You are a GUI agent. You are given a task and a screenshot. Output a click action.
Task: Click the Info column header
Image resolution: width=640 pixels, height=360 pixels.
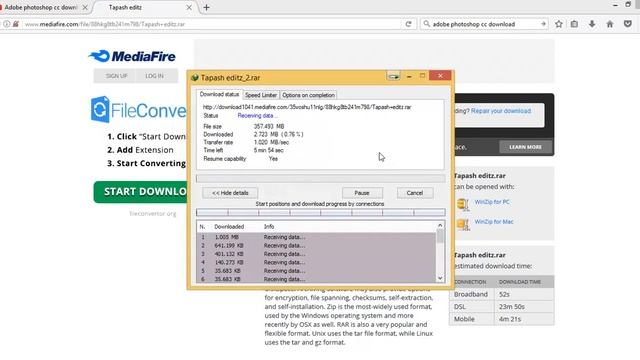(269, 227)
